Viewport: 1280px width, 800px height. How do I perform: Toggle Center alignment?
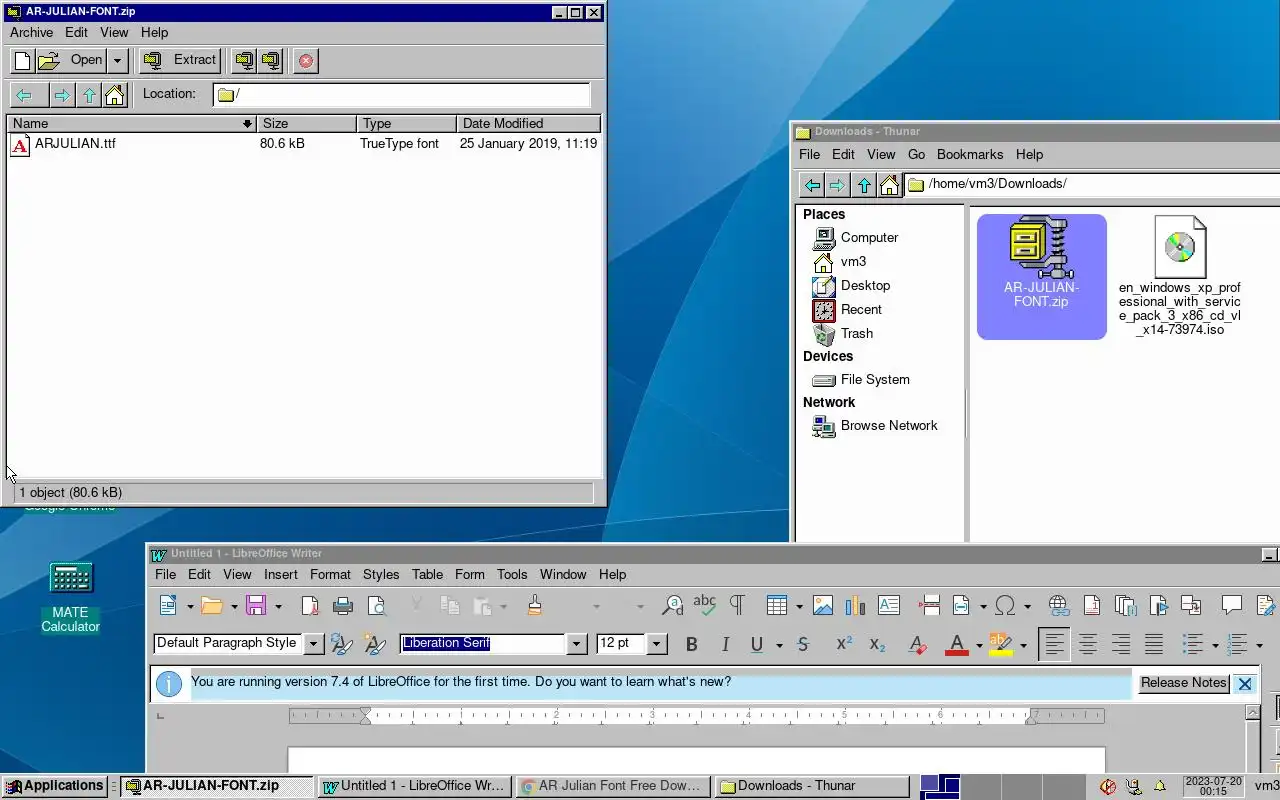coord(1087,645)
